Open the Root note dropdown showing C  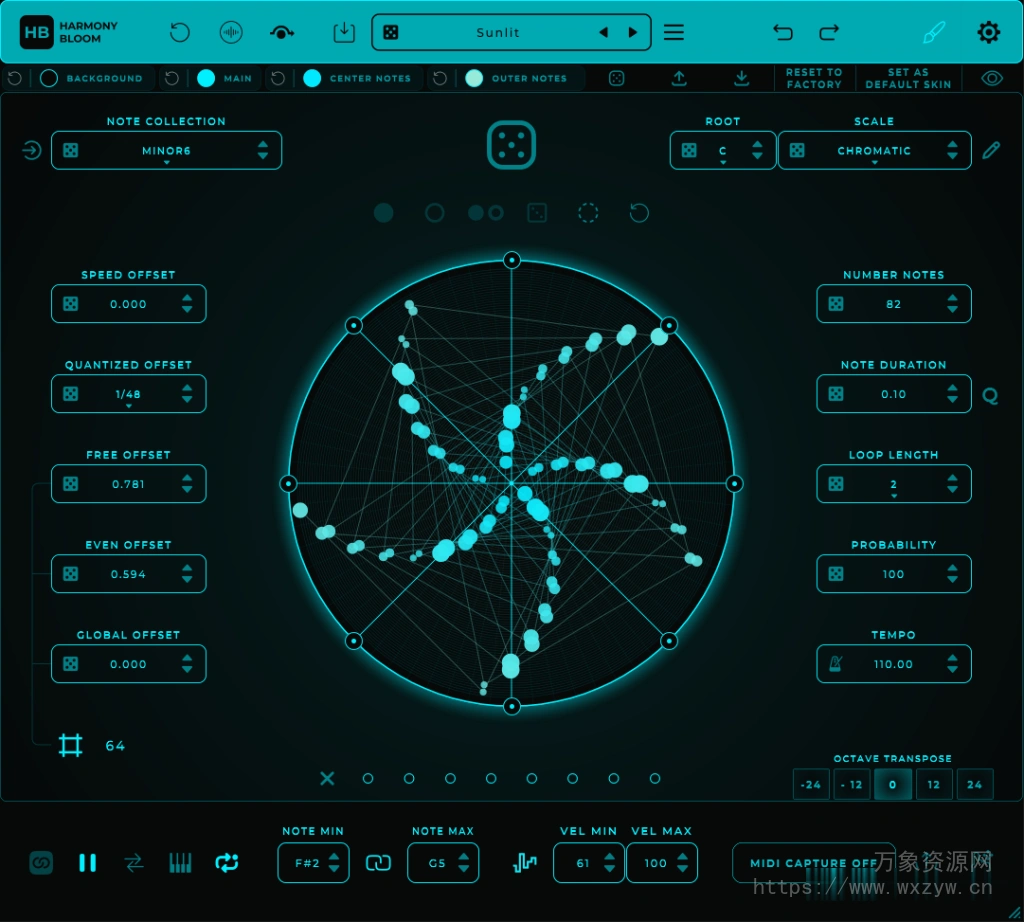click(722, 150)
